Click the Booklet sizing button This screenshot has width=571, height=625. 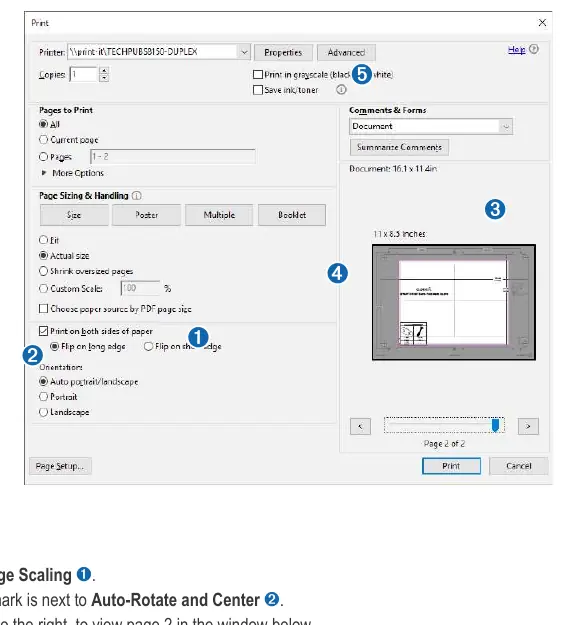click(x=292, y=215)
